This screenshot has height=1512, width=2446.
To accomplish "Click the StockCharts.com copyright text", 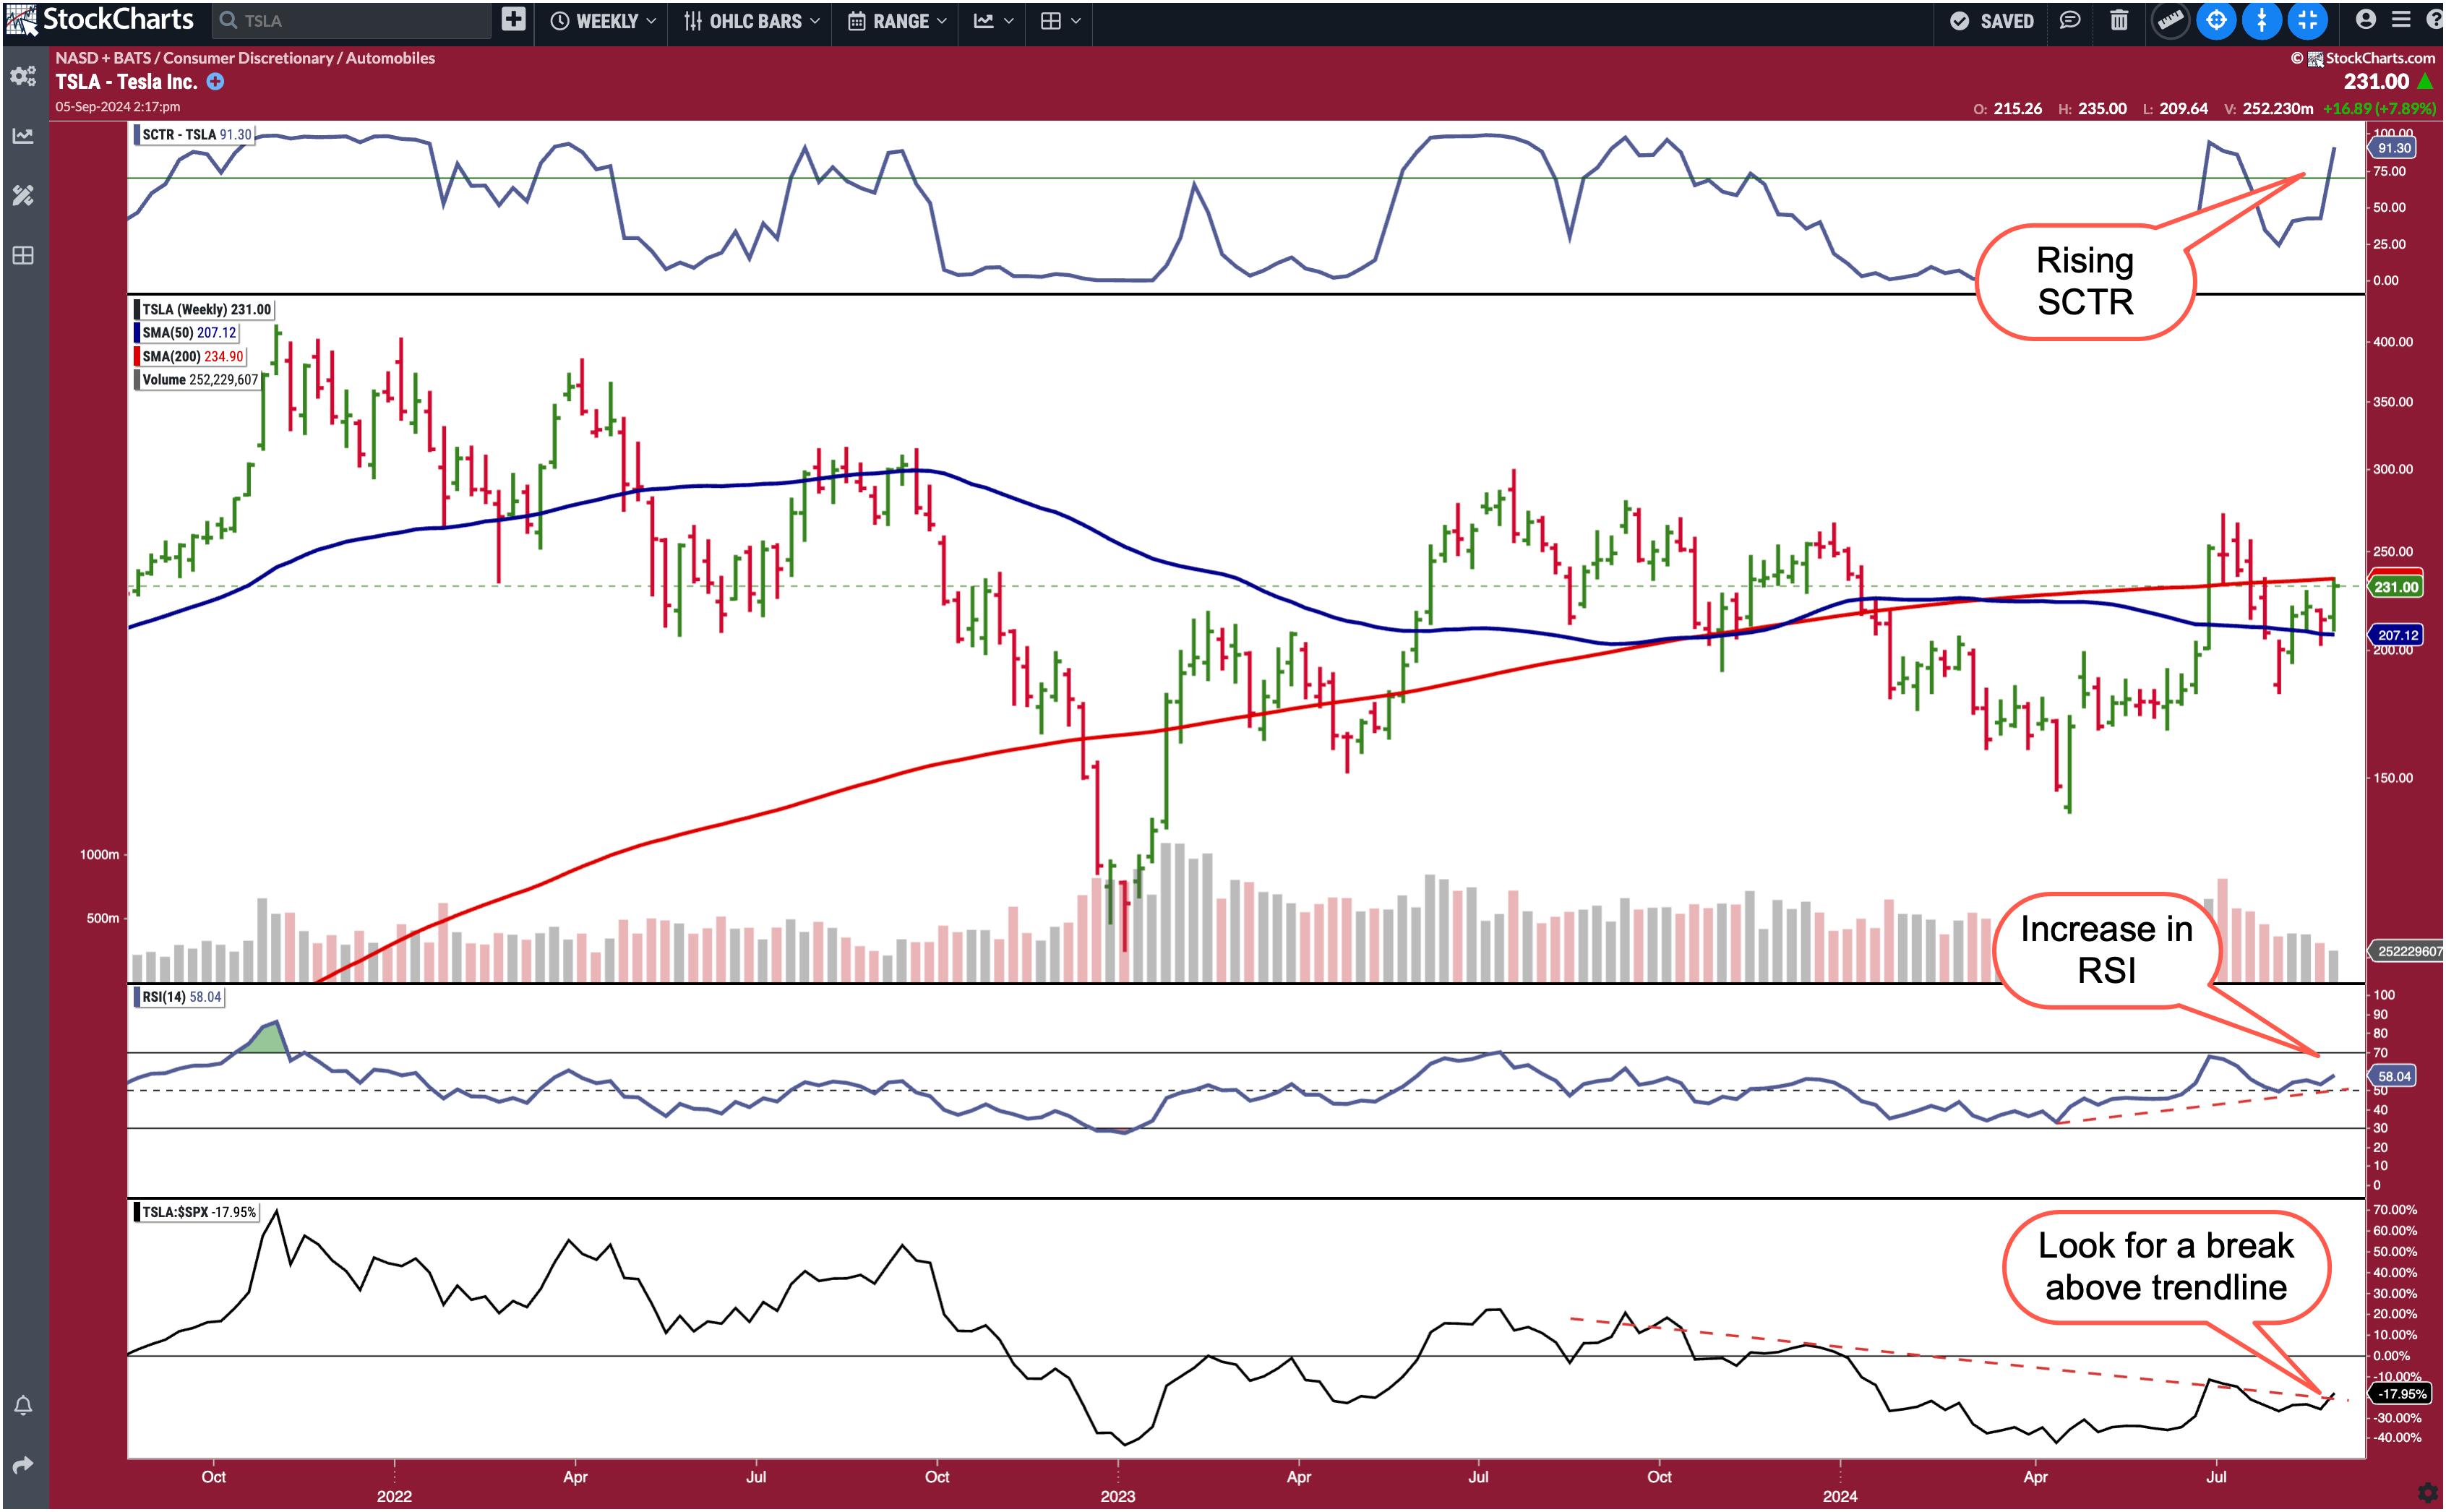I will (x=2363, y=58).
